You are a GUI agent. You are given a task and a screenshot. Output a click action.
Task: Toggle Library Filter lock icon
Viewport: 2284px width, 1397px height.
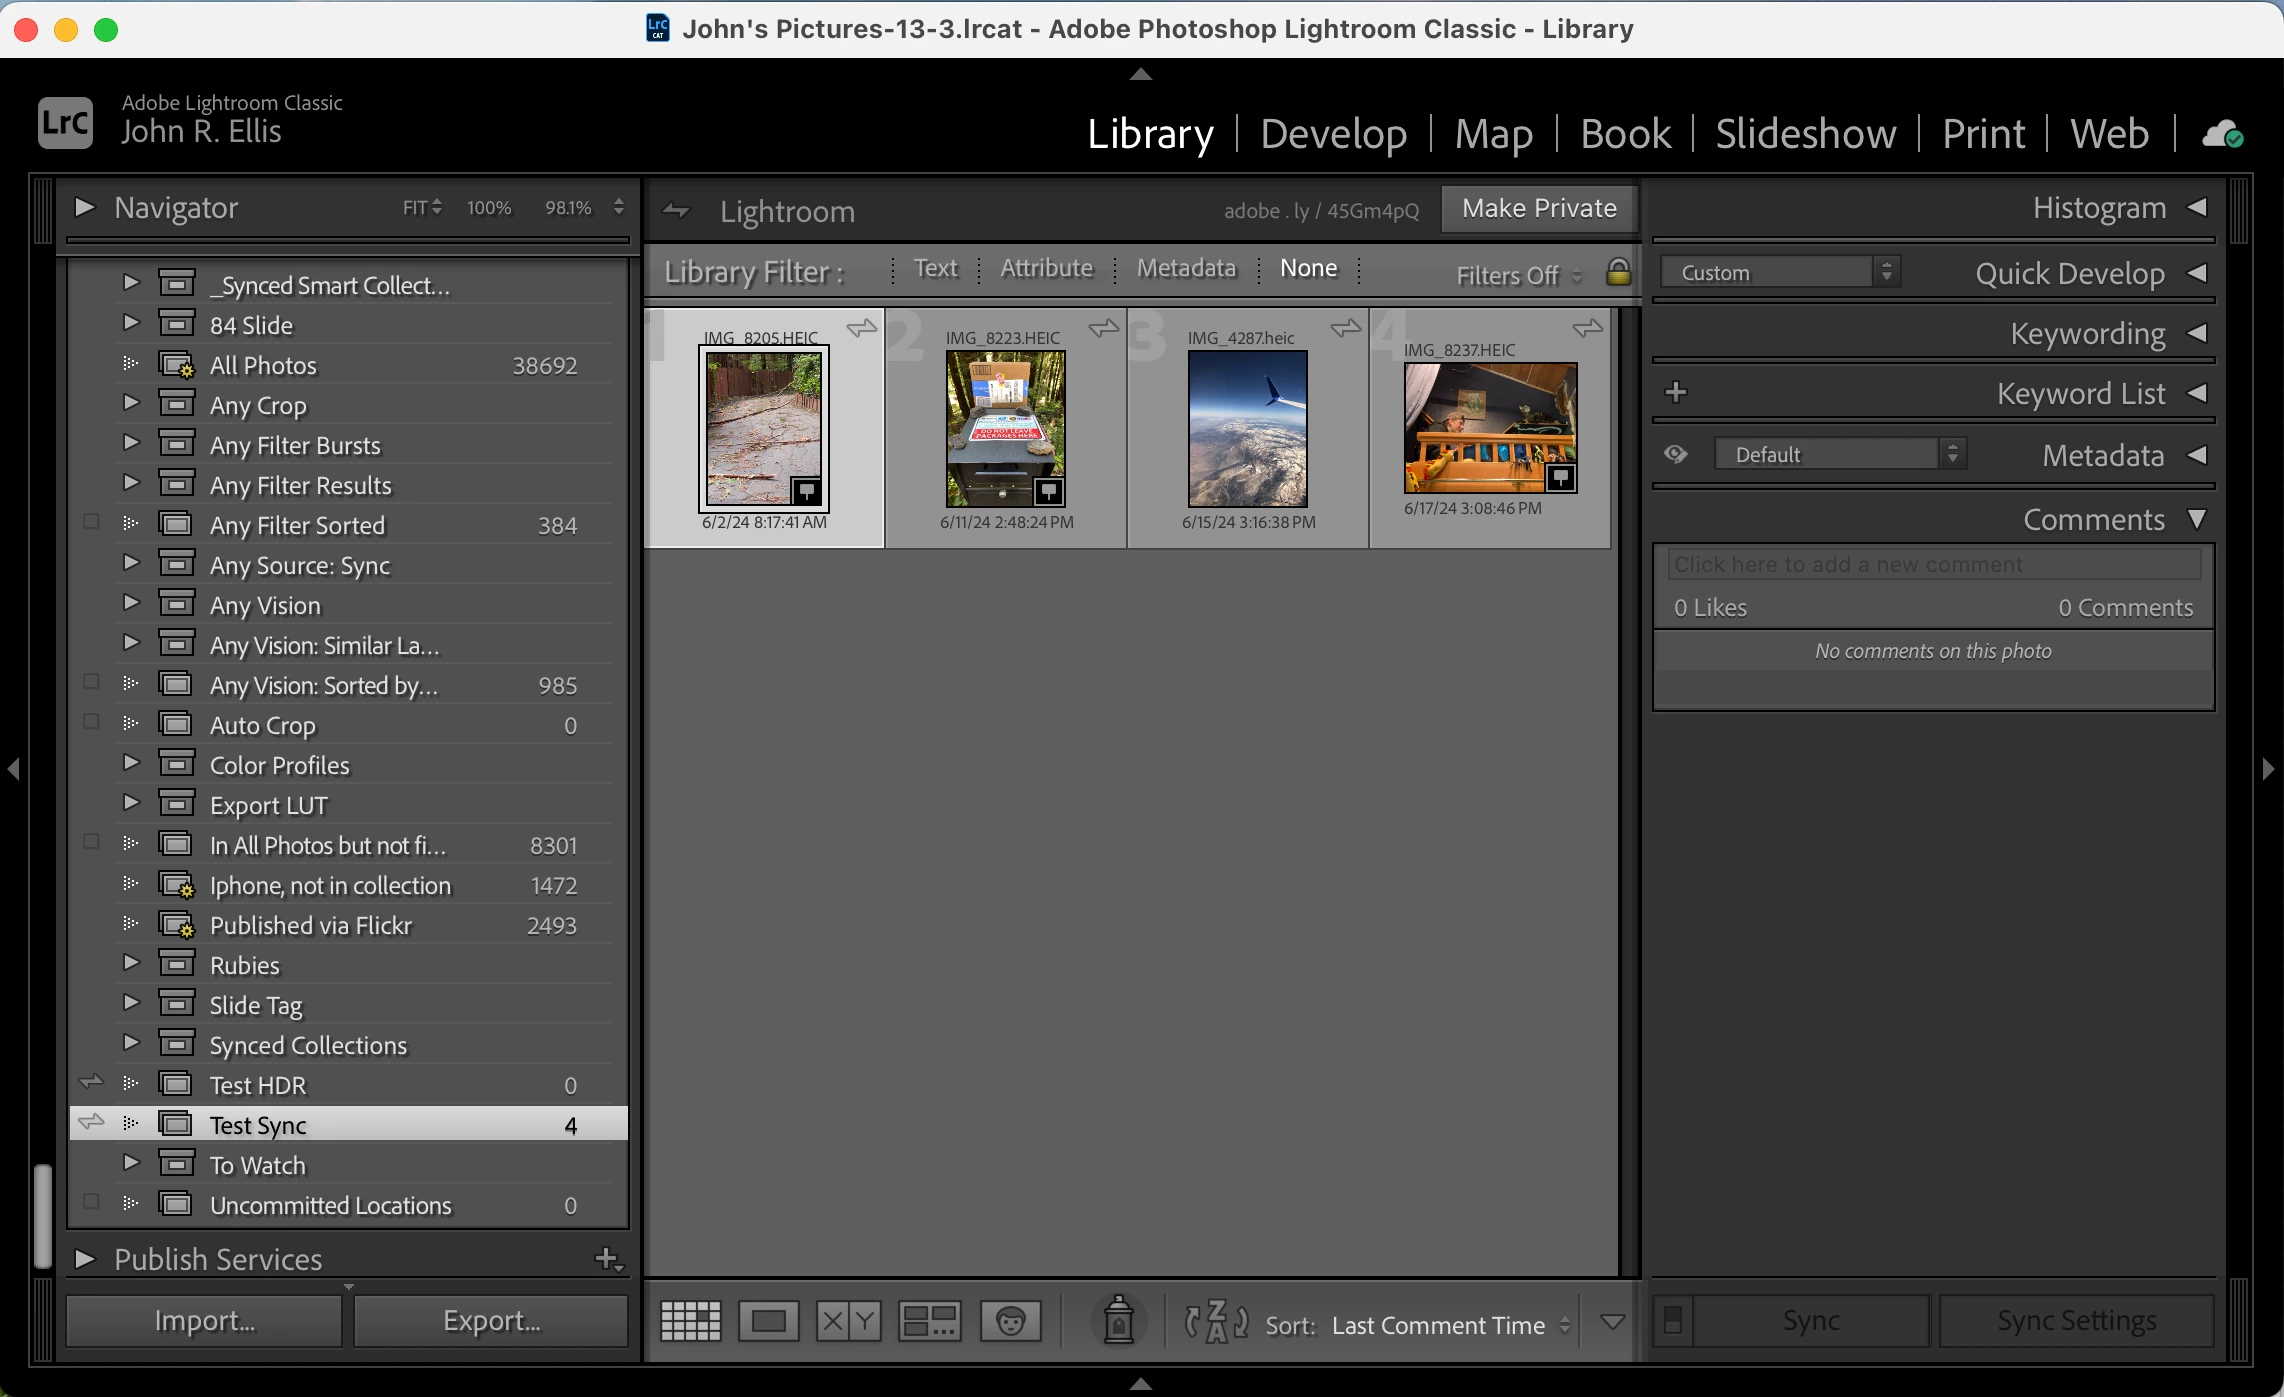(x=1618, y=272)
